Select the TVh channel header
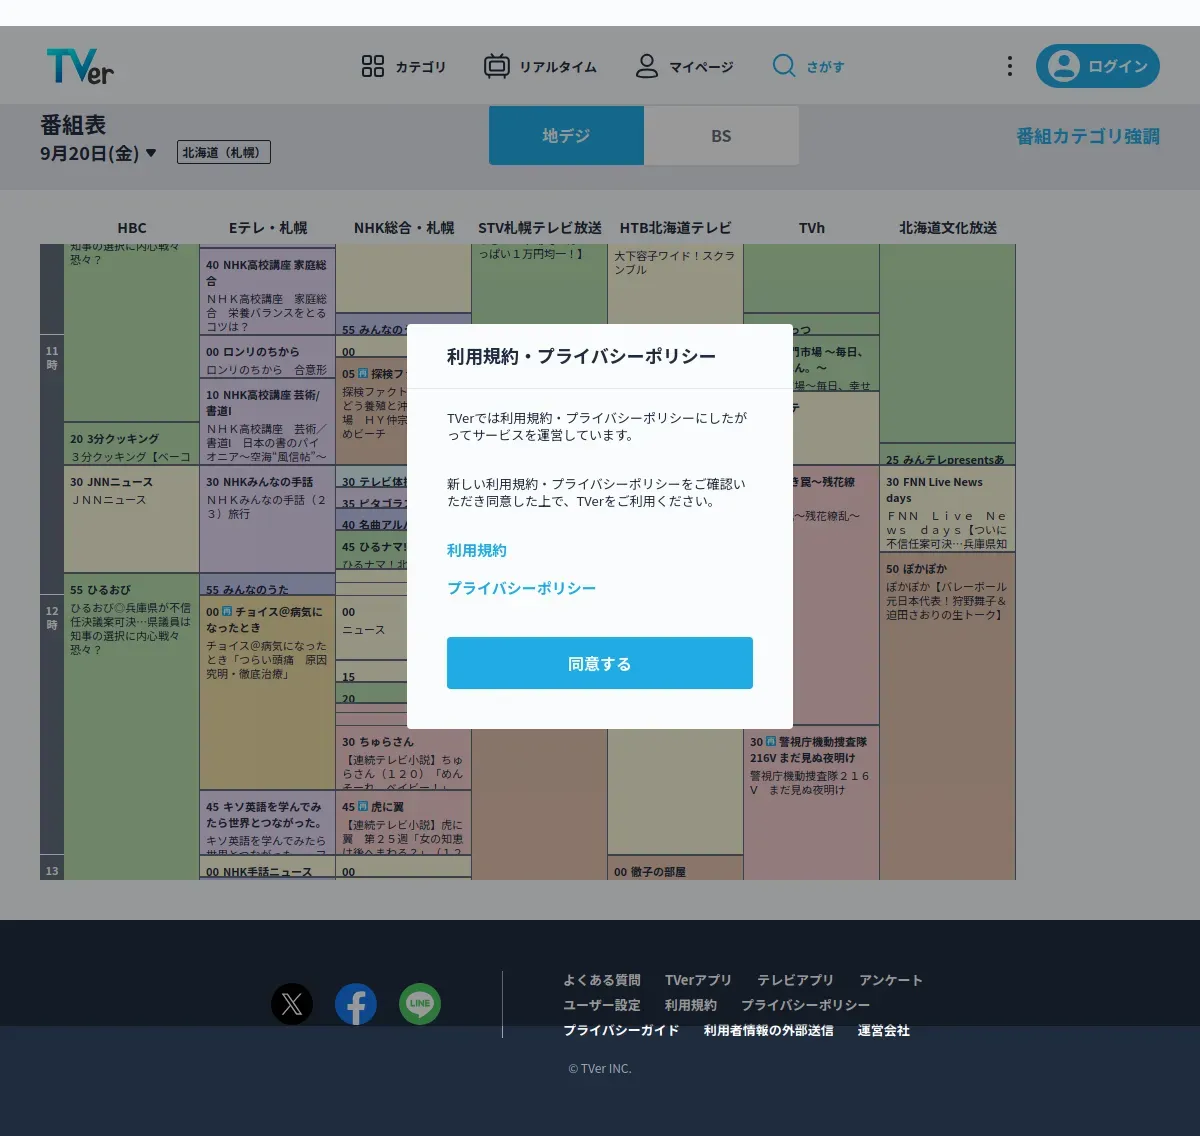The image size is (1200, 1136). pyautogui.click(x=812, y=228)
